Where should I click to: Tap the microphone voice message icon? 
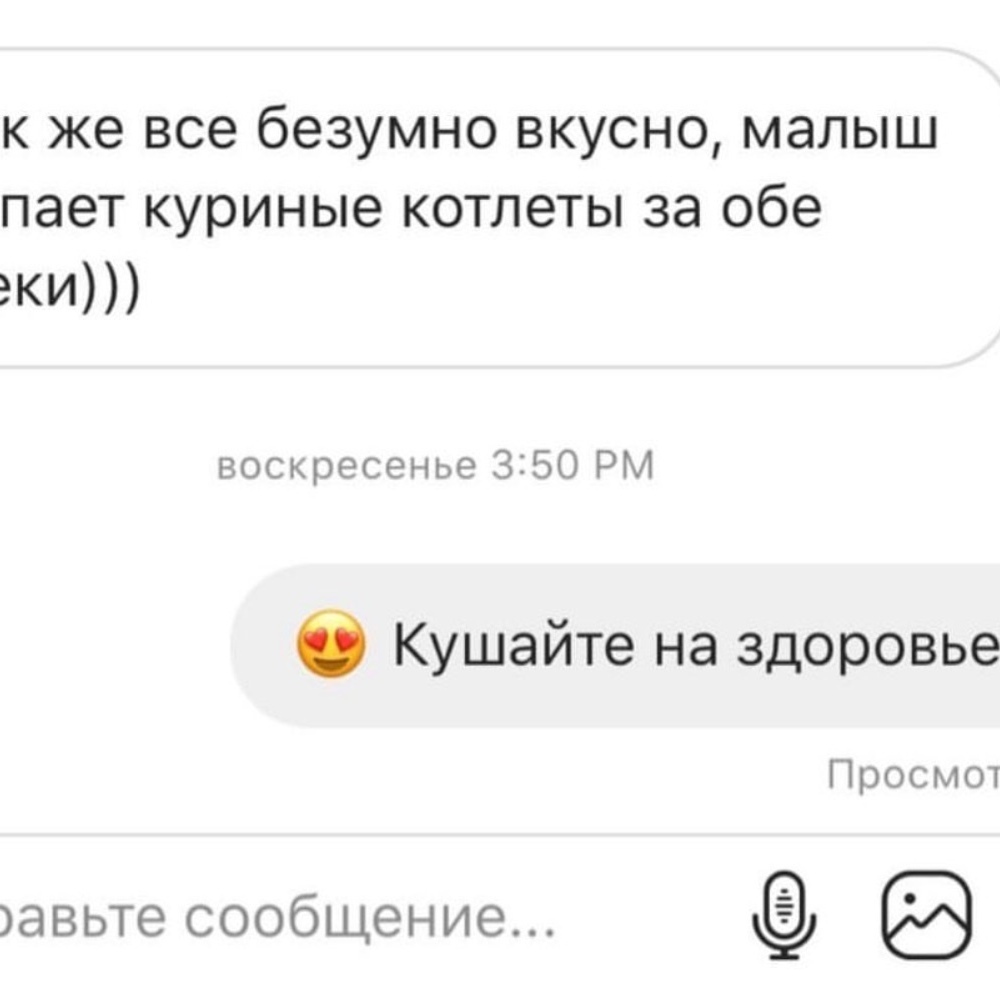click(x=784, y=914)
